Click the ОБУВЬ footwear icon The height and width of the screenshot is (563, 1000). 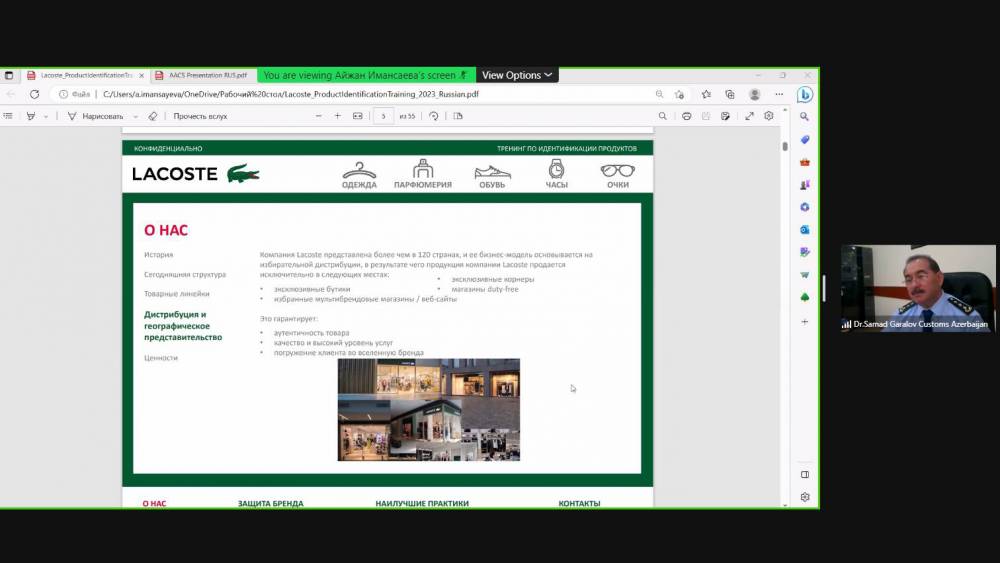492,177
